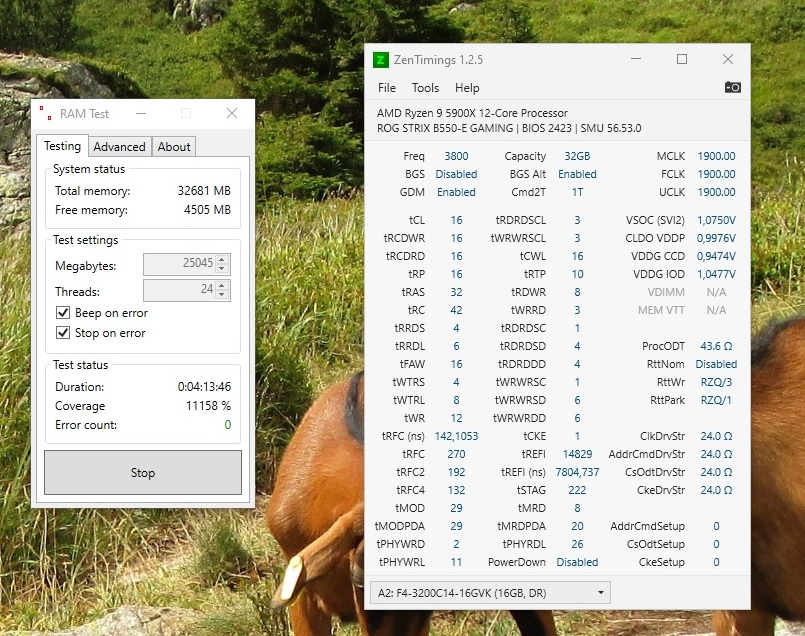The width and height of the screenshot is (805, 636).
Task: Click the ROG STRIX B550-E GAMING BIOS line
Action: click(509, 128)
